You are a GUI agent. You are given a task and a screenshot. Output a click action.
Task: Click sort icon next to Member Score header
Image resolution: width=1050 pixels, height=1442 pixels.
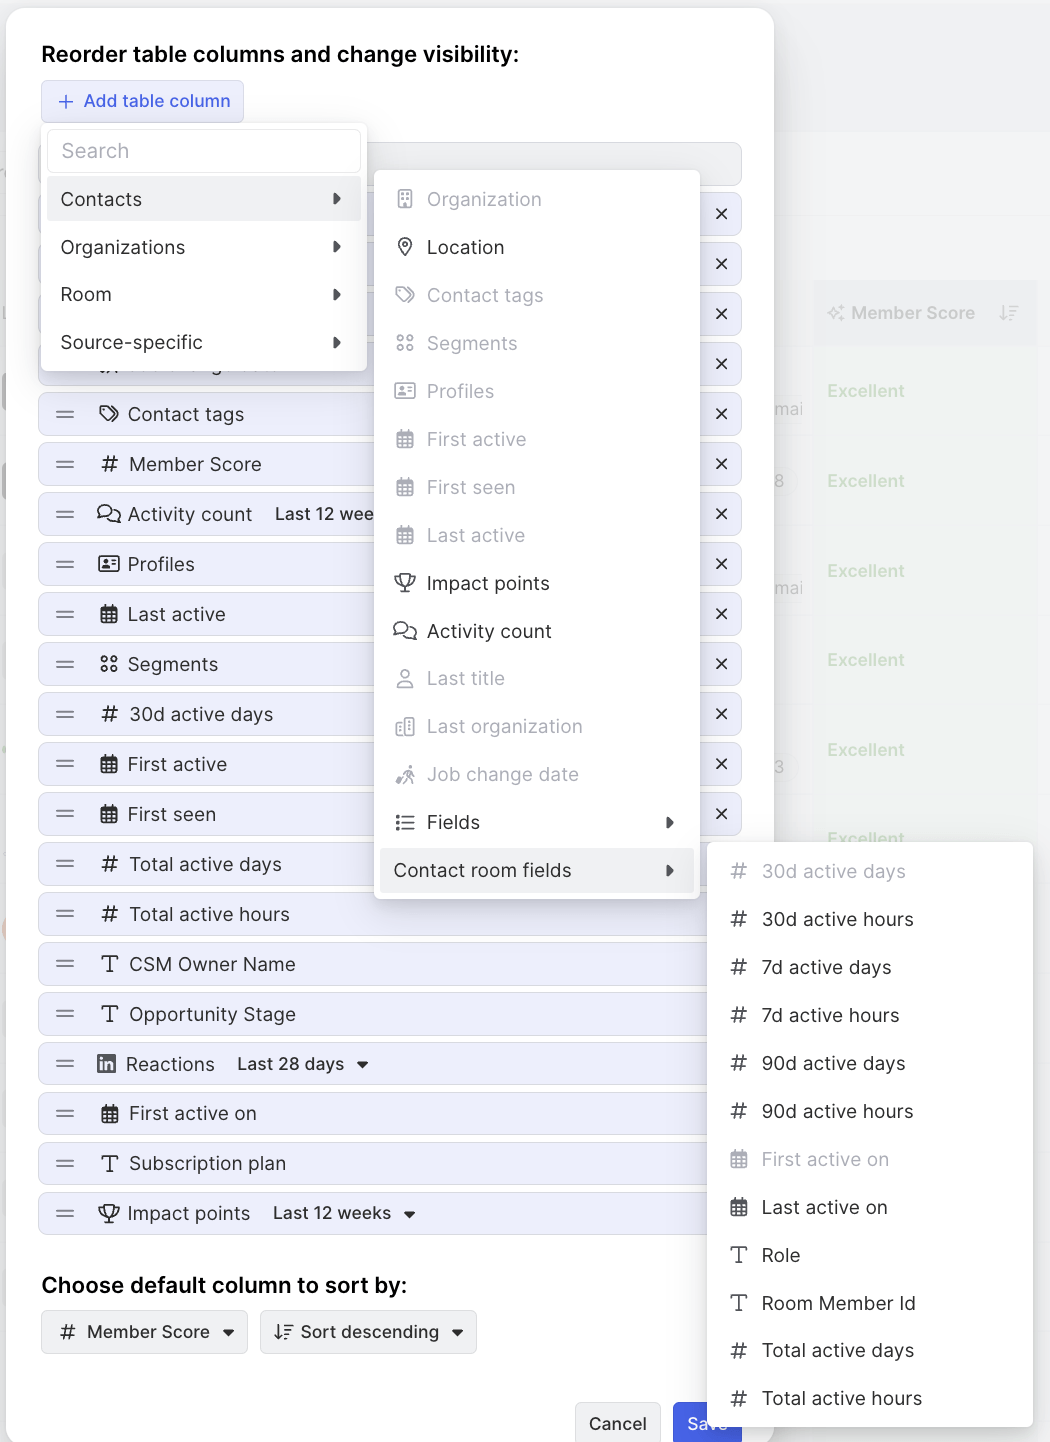point(1008,313)
